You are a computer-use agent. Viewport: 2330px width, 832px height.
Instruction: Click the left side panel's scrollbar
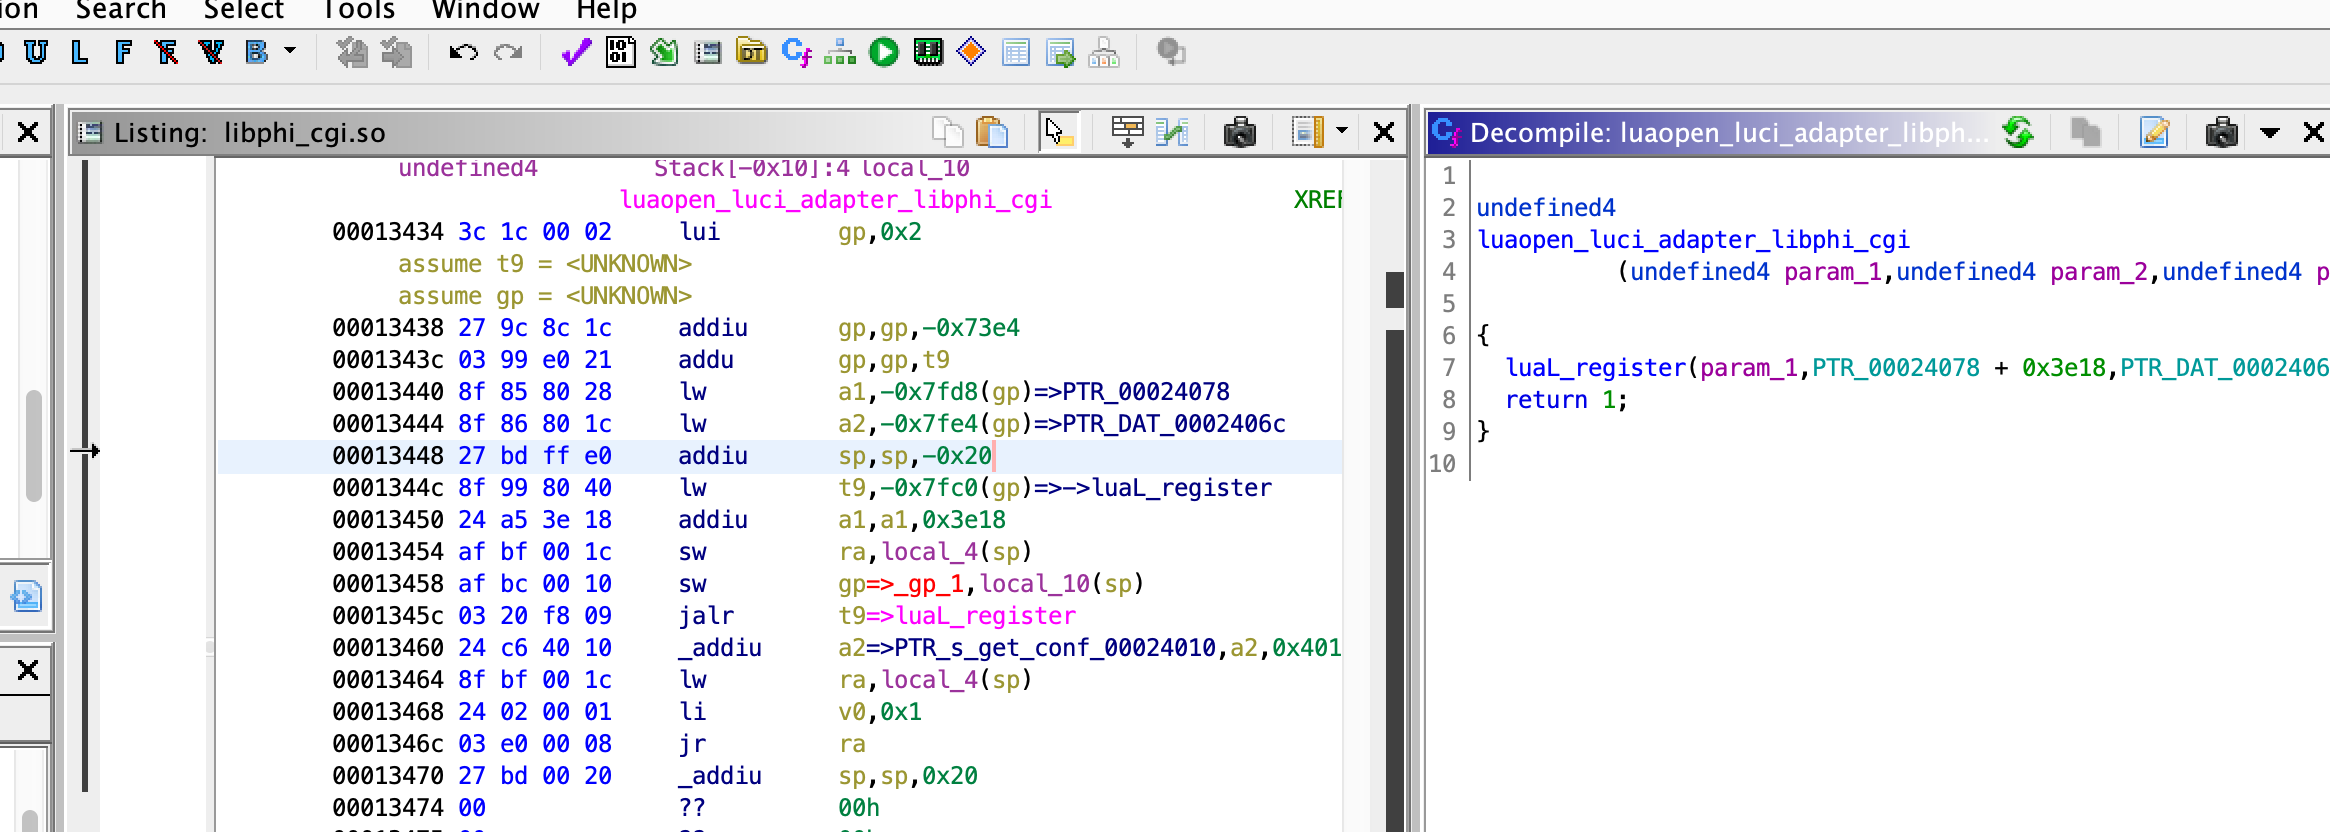pyautogui.click(x=33, y=445)
